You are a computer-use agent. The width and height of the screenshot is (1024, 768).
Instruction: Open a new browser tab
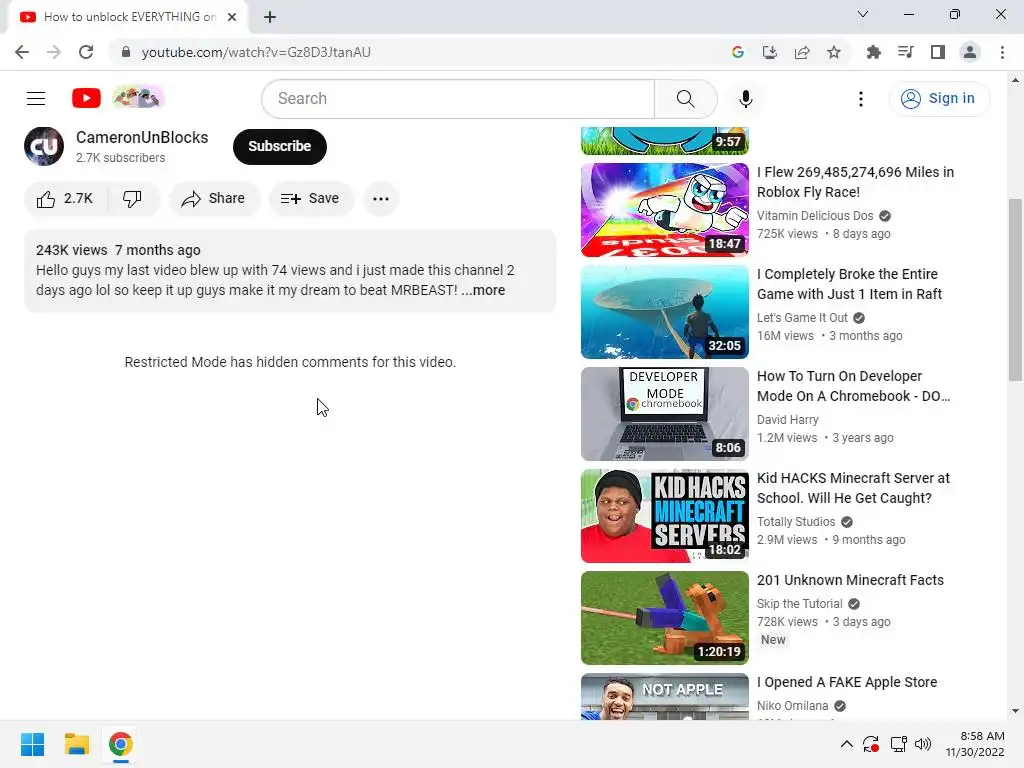tap(270, 17)
